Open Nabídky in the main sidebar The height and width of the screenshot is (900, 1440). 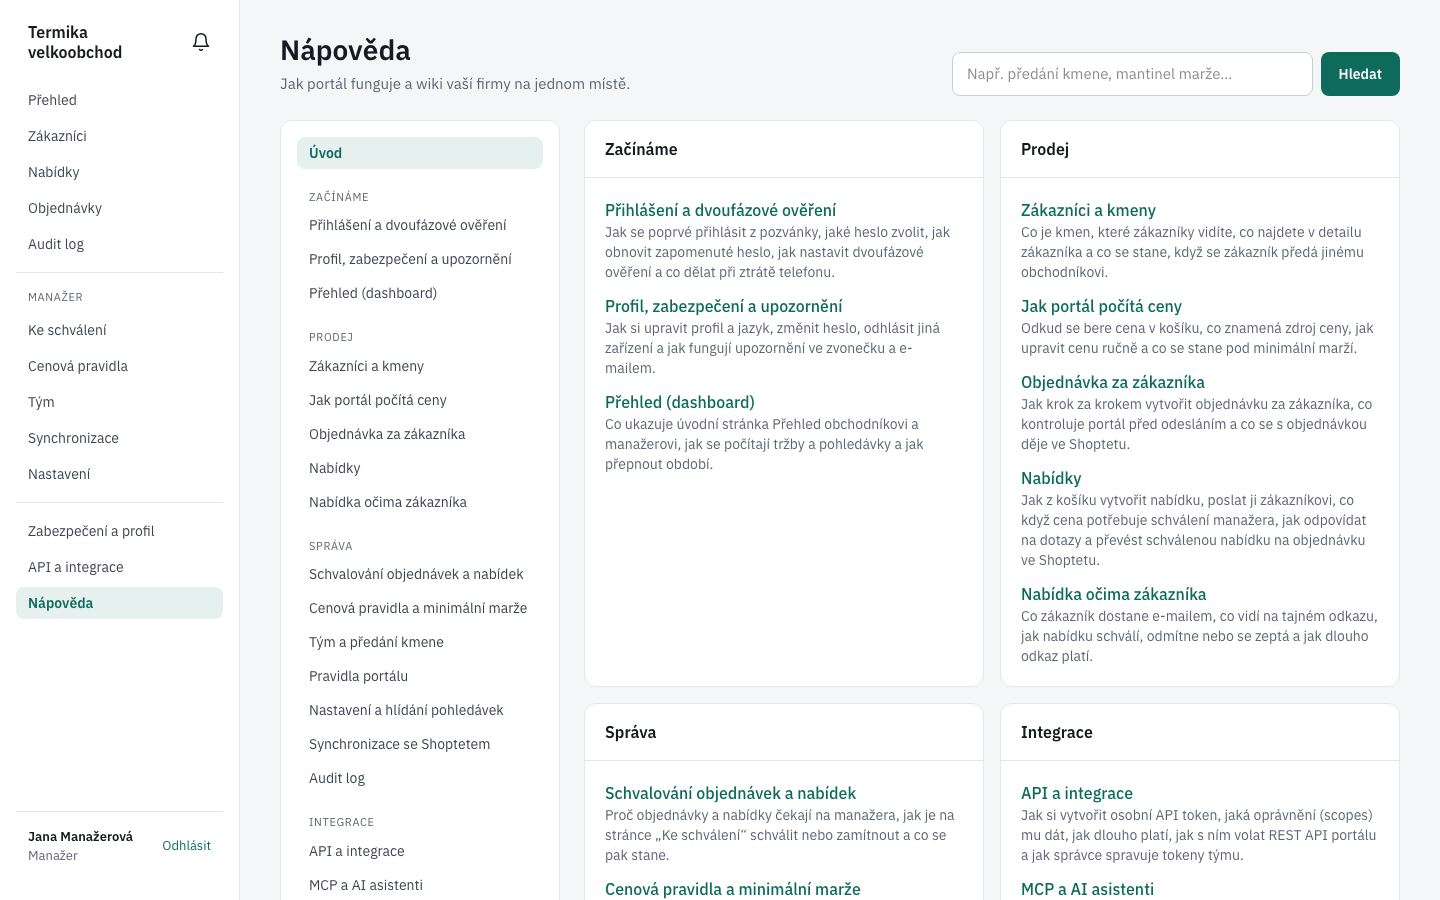[x=119, y=172]
